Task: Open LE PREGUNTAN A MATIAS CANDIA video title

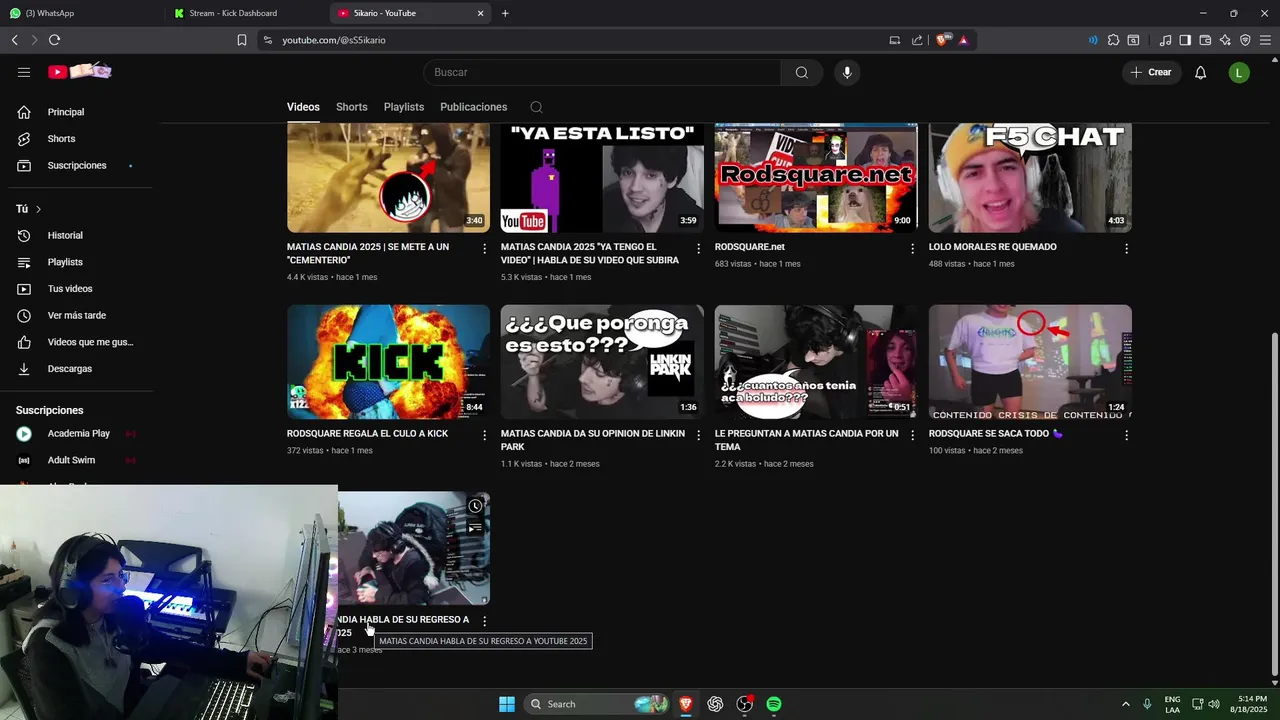Action: tap(806, 440)
